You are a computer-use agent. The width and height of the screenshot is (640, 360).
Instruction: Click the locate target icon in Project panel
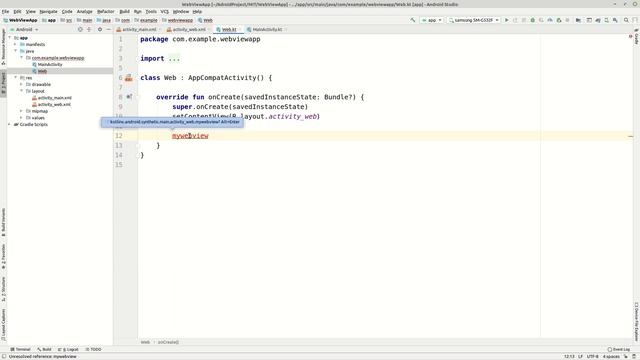point(80,29)
